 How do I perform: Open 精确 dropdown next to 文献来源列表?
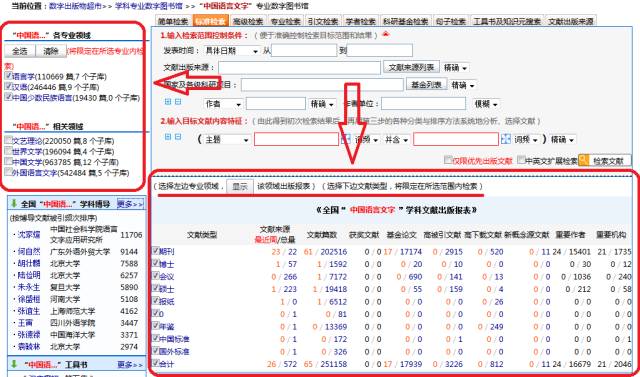455,68
